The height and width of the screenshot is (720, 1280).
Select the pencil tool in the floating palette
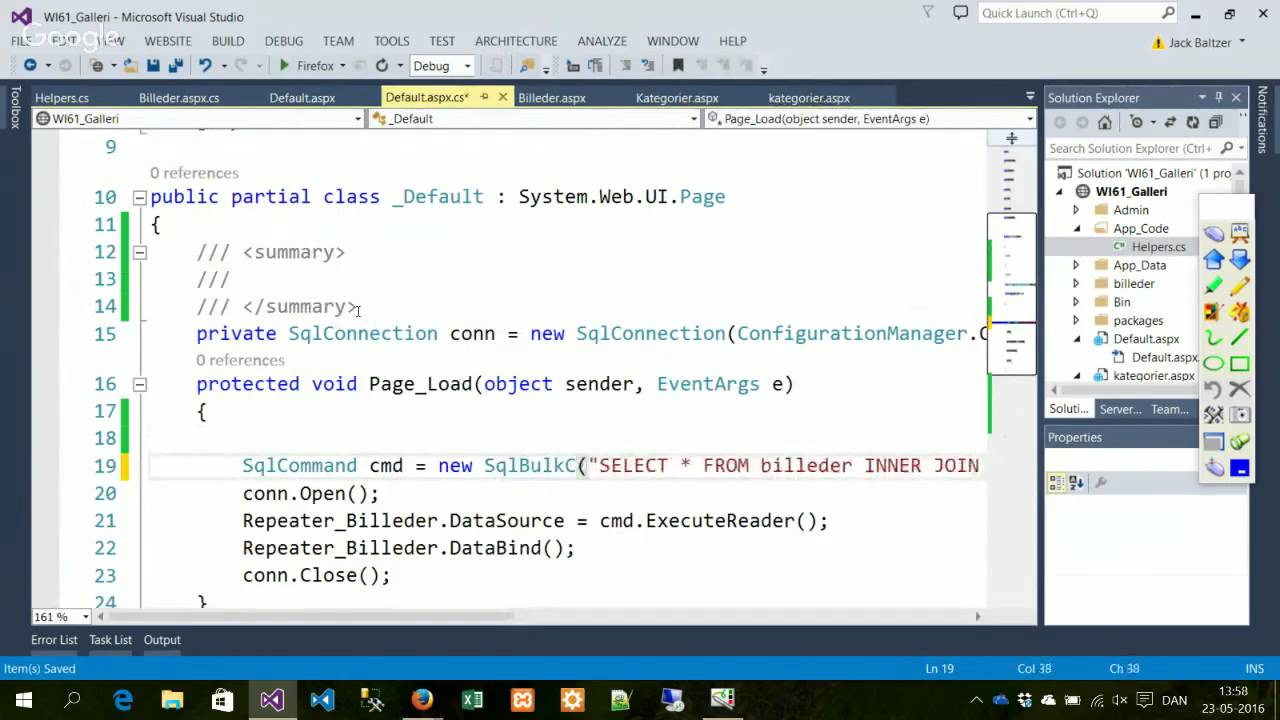point(1240,286)
